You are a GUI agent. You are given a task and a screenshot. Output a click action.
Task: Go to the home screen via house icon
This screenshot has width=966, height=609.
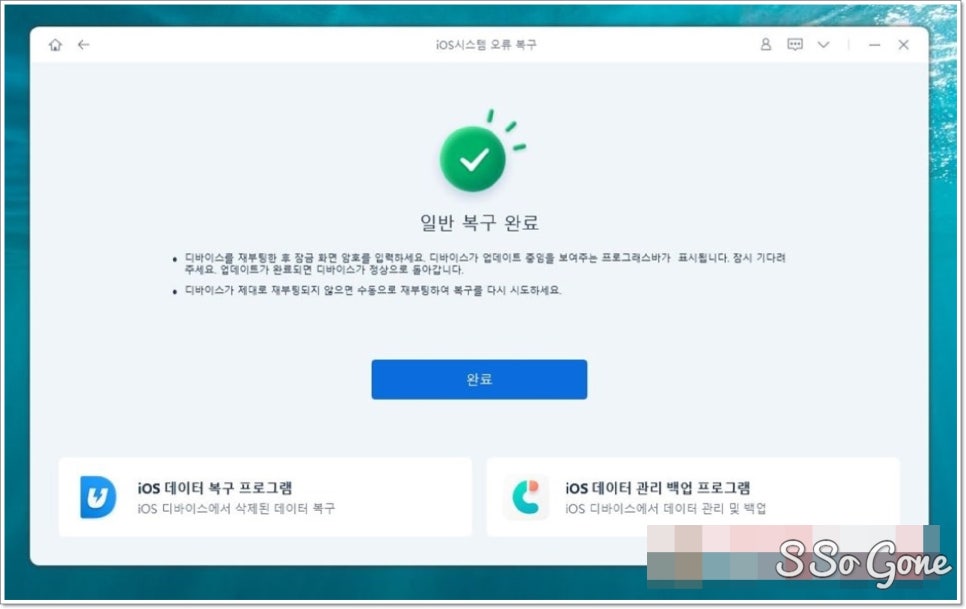[55, 45]
